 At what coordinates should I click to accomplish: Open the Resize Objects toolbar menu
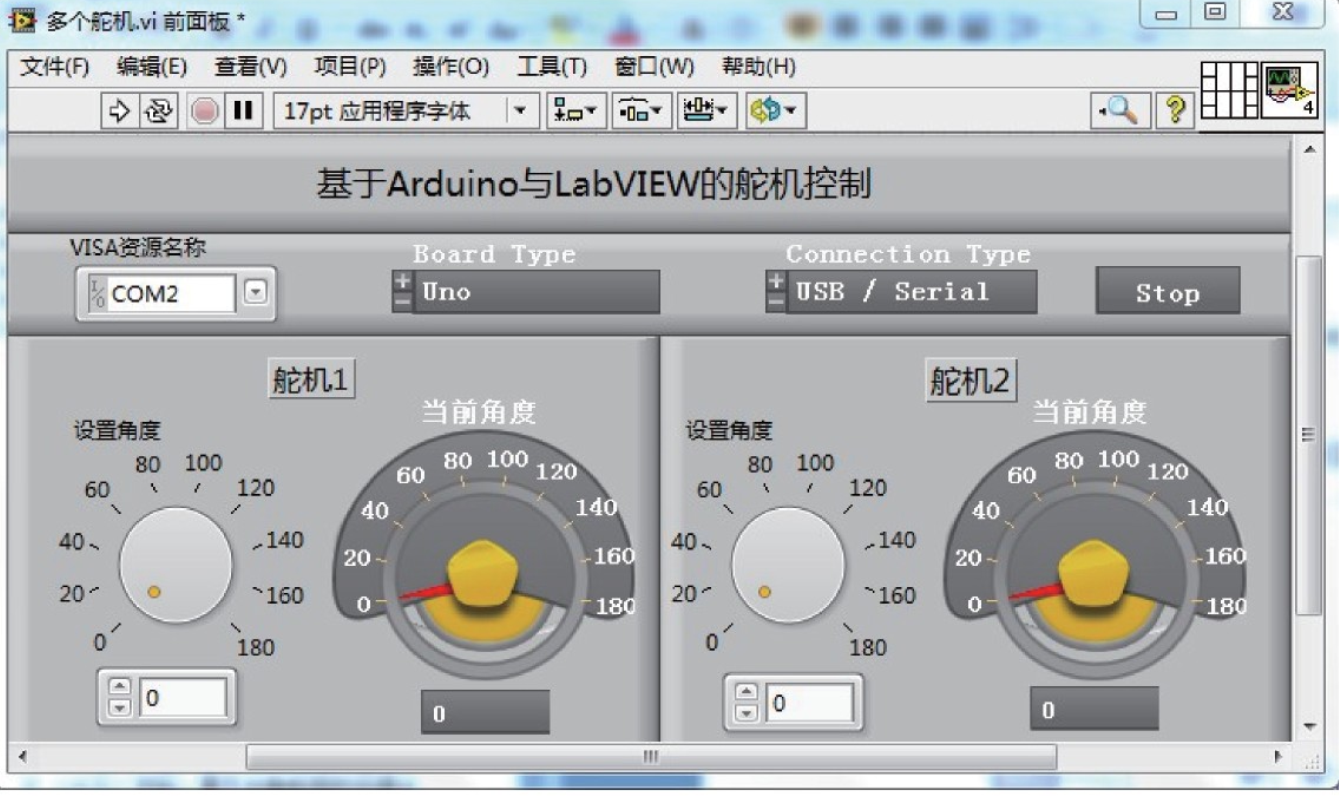[x=708, y=110]
